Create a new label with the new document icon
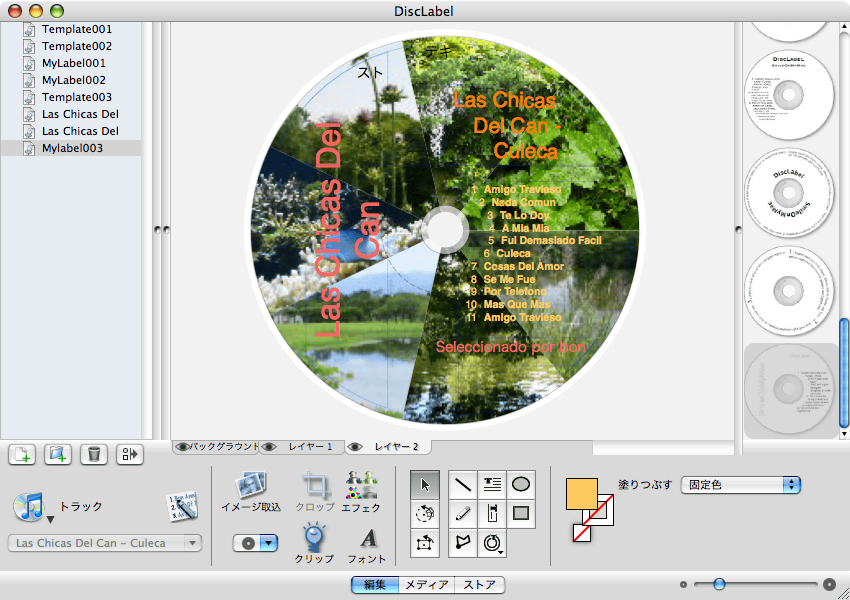The height and width of the screenshot is (600, 850). (22, 454)
